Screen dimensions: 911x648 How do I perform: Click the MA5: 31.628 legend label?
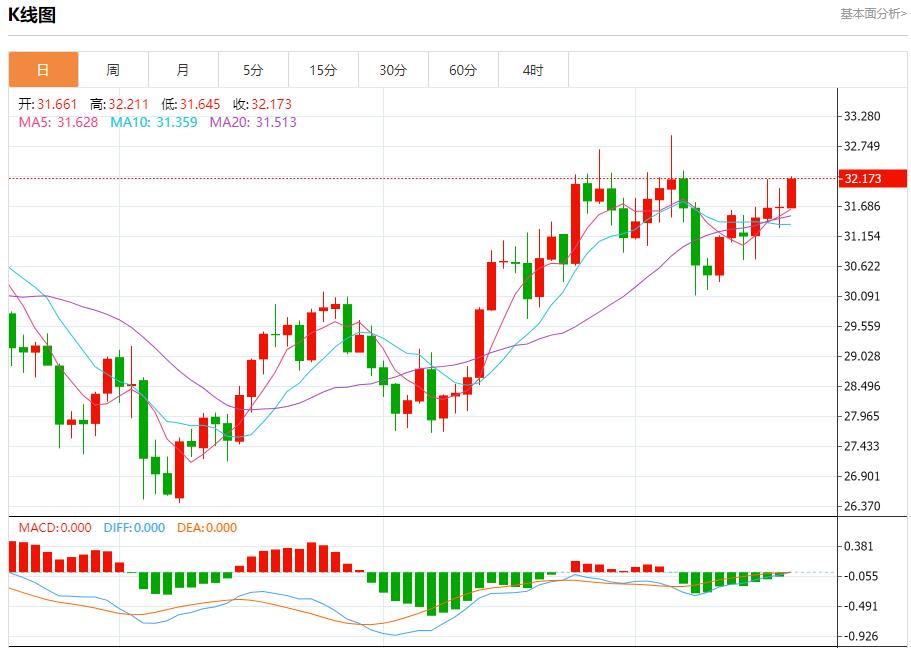pyautogui.click(x=58, y=122)
